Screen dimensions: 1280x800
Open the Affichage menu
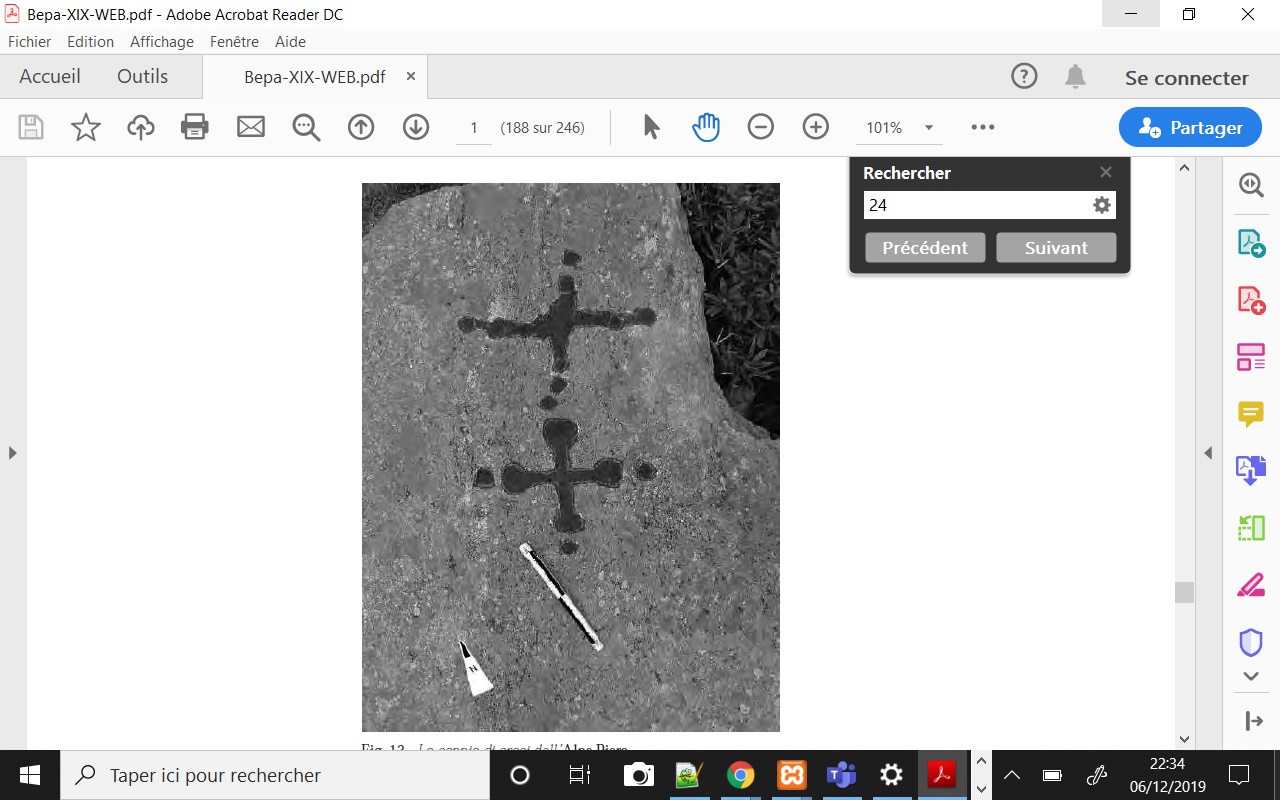click(161, 42)
